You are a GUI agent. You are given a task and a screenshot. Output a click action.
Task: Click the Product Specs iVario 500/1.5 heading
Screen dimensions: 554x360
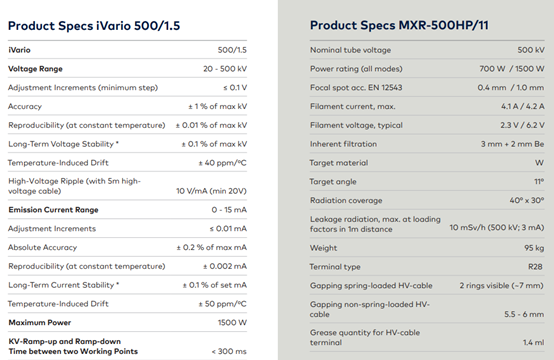[x=94, y=26]
